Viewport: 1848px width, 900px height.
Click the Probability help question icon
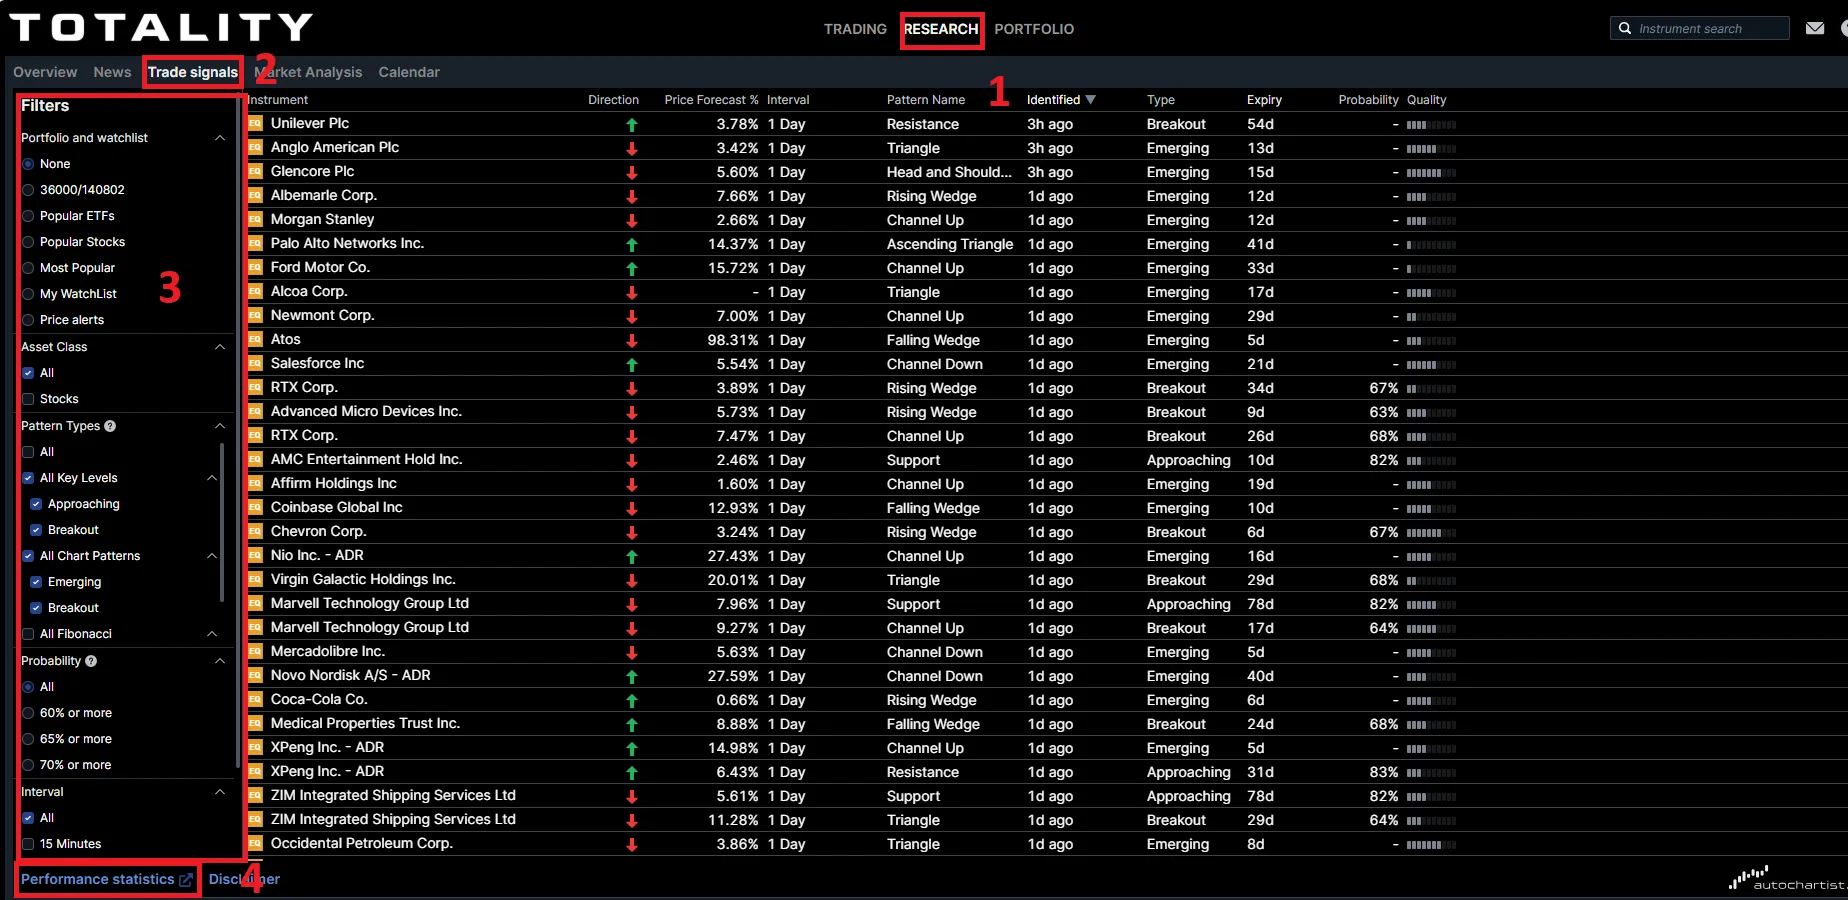coord(91,661)
